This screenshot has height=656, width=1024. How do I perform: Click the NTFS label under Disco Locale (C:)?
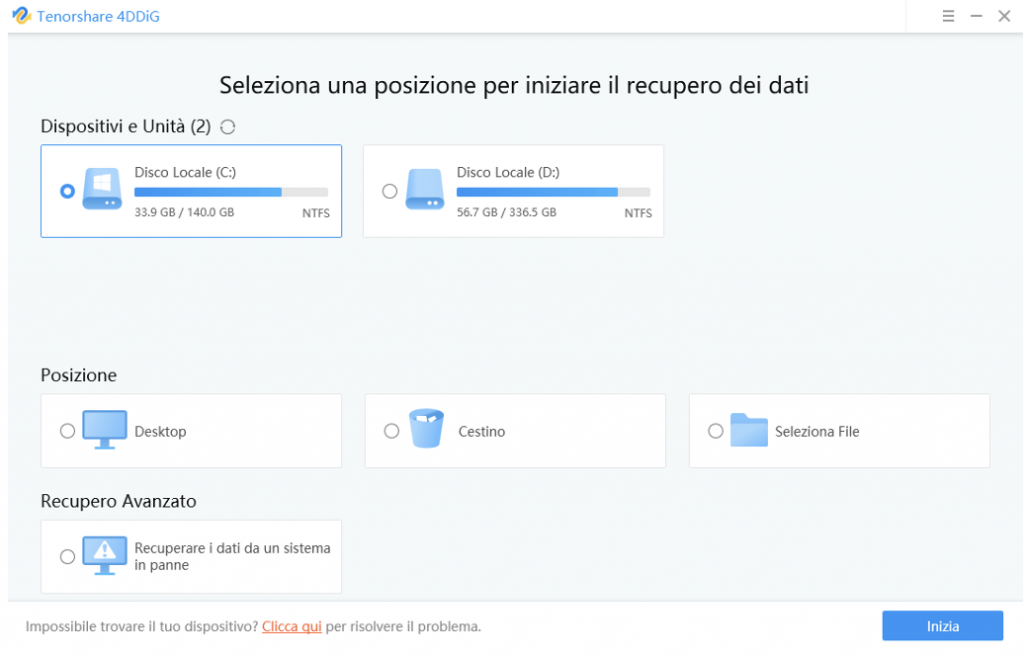pyautogui.click(x=315, y=213)
